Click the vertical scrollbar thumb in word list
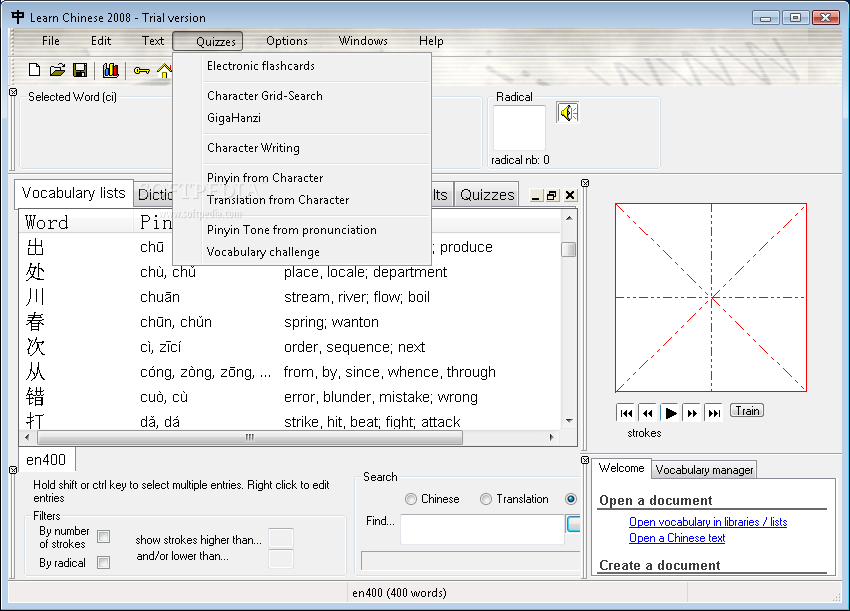The height and width of the screenshot is (611, 850). [569, 249]
